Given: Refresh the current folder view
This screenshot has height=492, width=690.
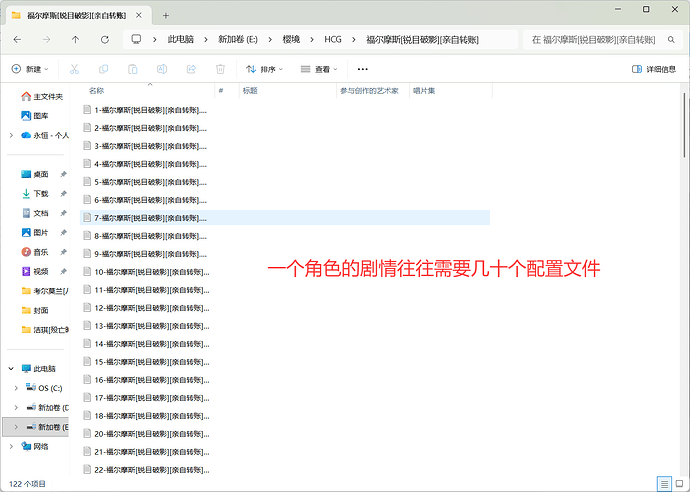Looking at the screenshot, I should [105, 40].
